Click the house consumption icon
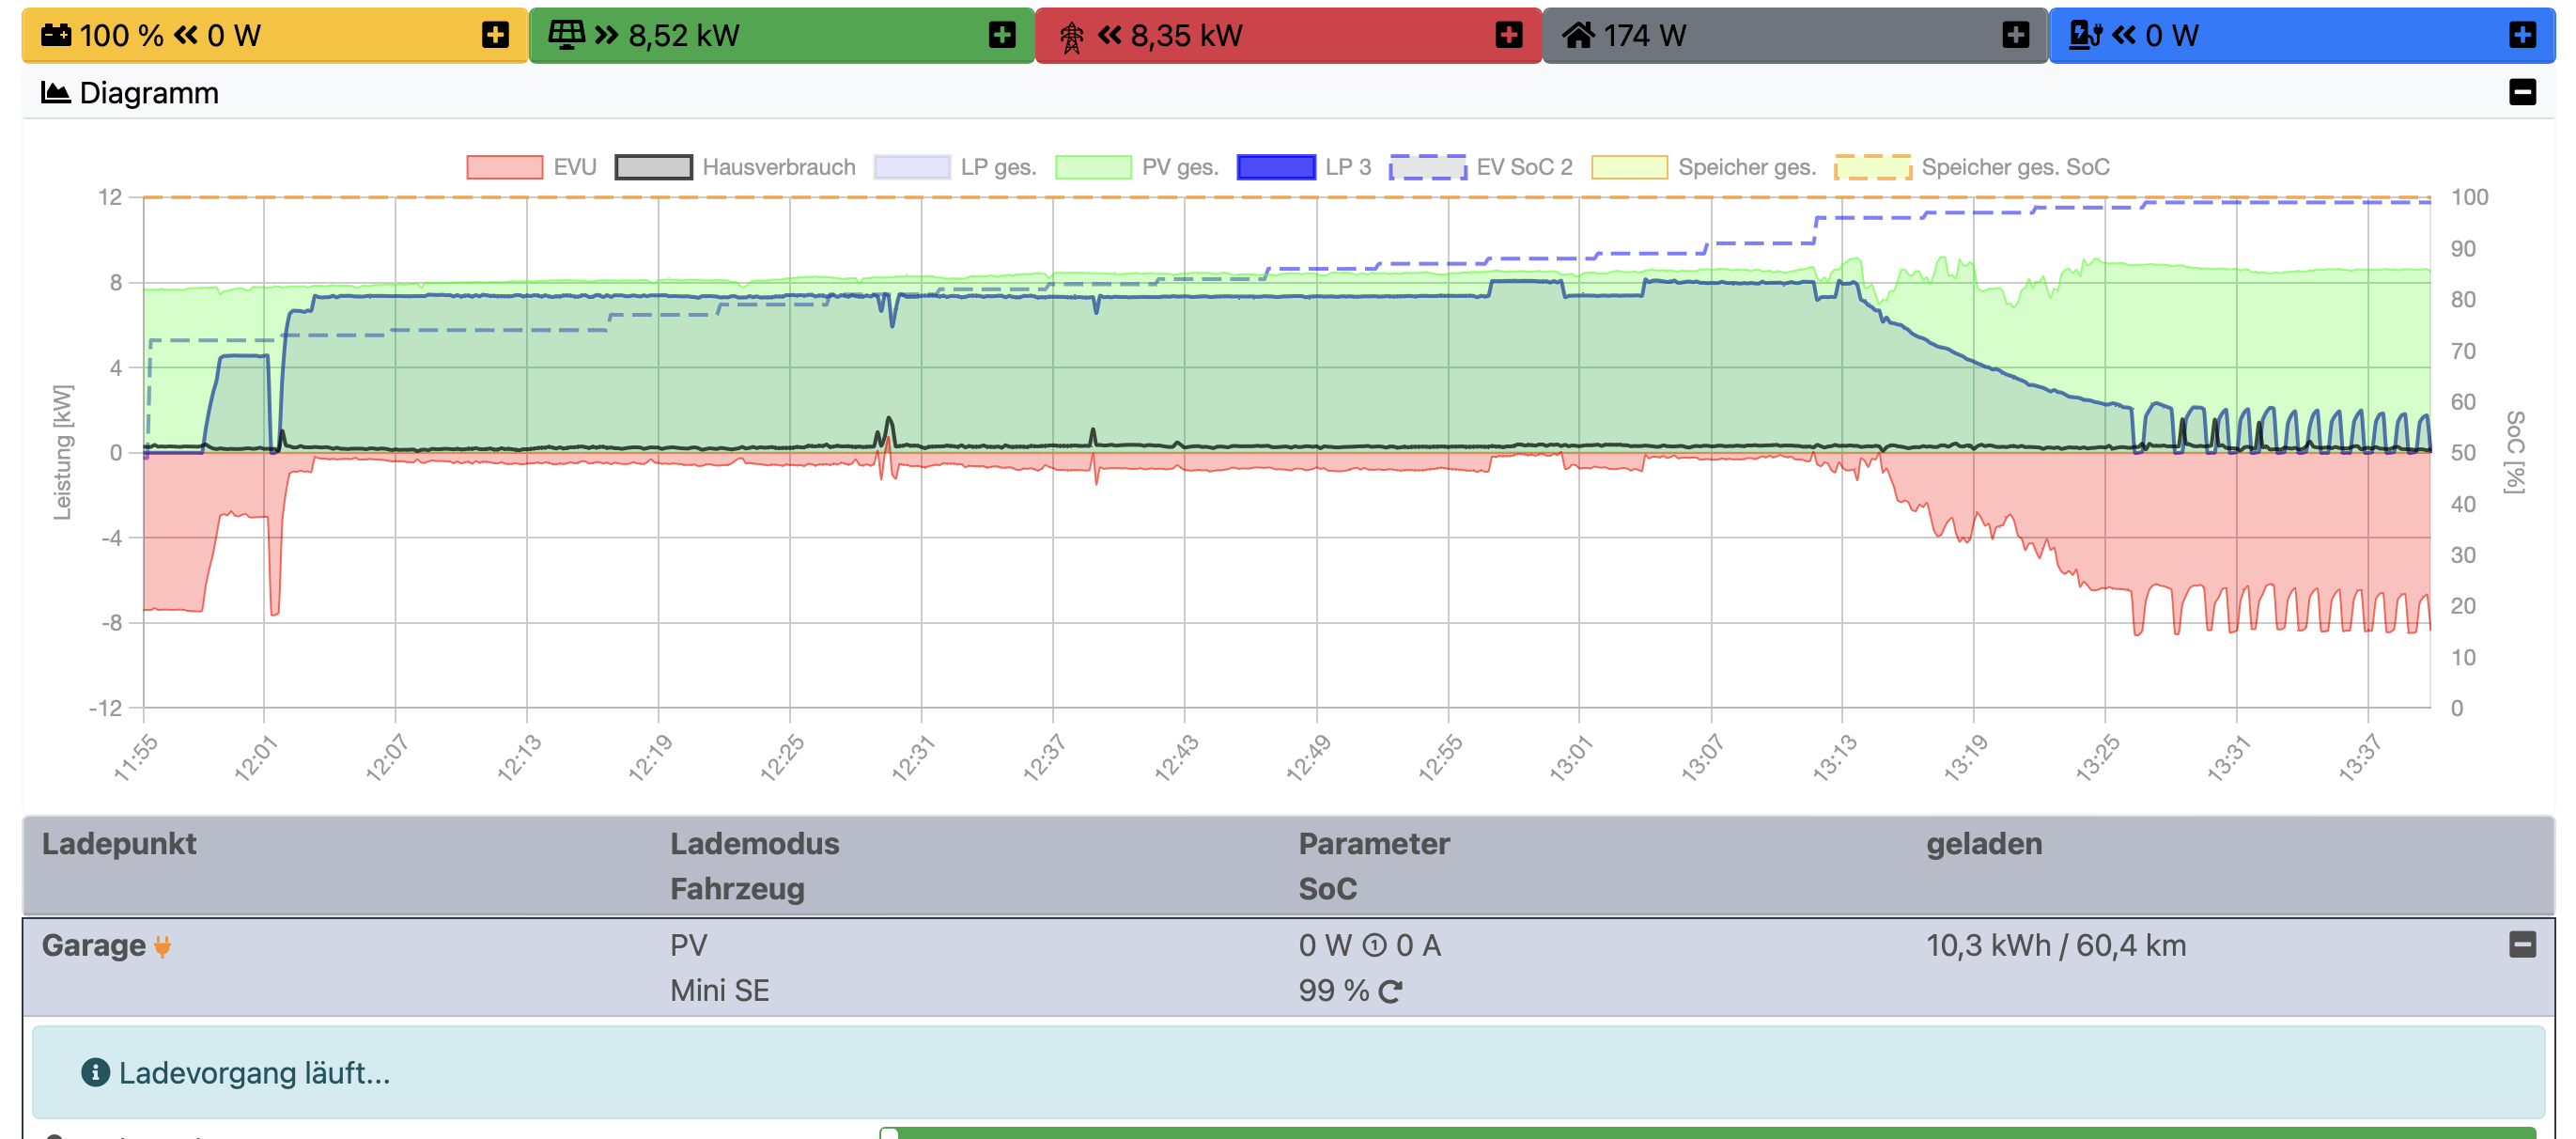 coord(1578,35)
